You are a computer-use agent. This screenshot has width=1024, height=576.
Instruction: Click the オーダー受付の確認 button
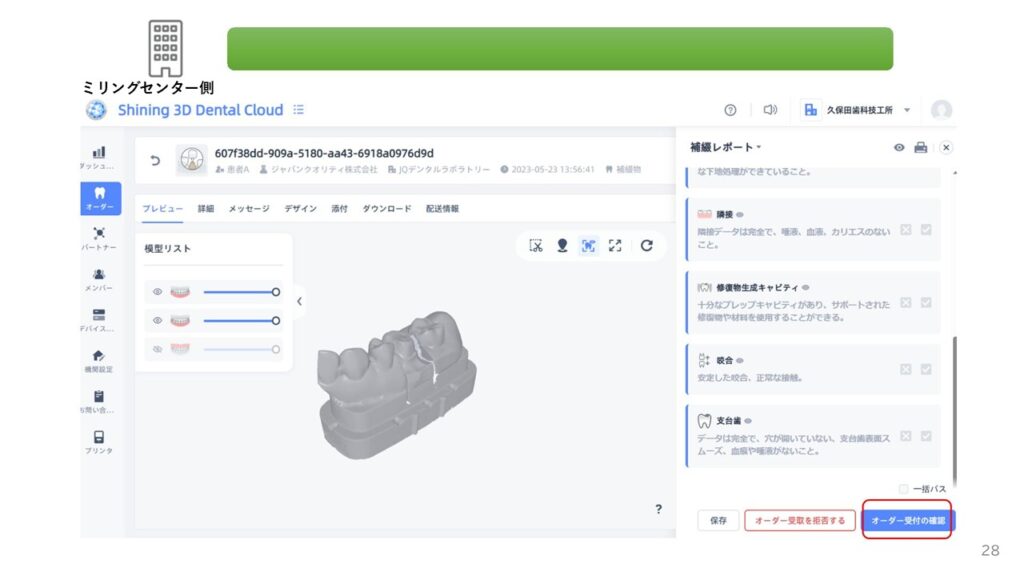(x=907, y=520)
